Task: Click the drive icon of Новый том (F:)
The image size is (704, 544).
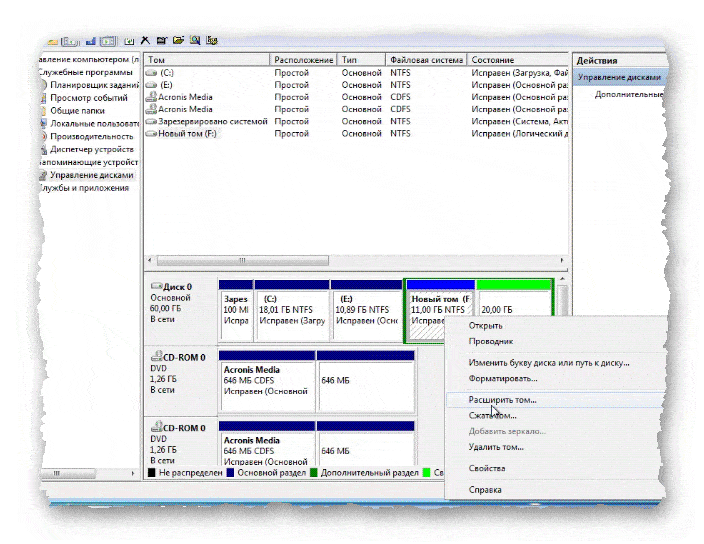Action: [151, 133]
